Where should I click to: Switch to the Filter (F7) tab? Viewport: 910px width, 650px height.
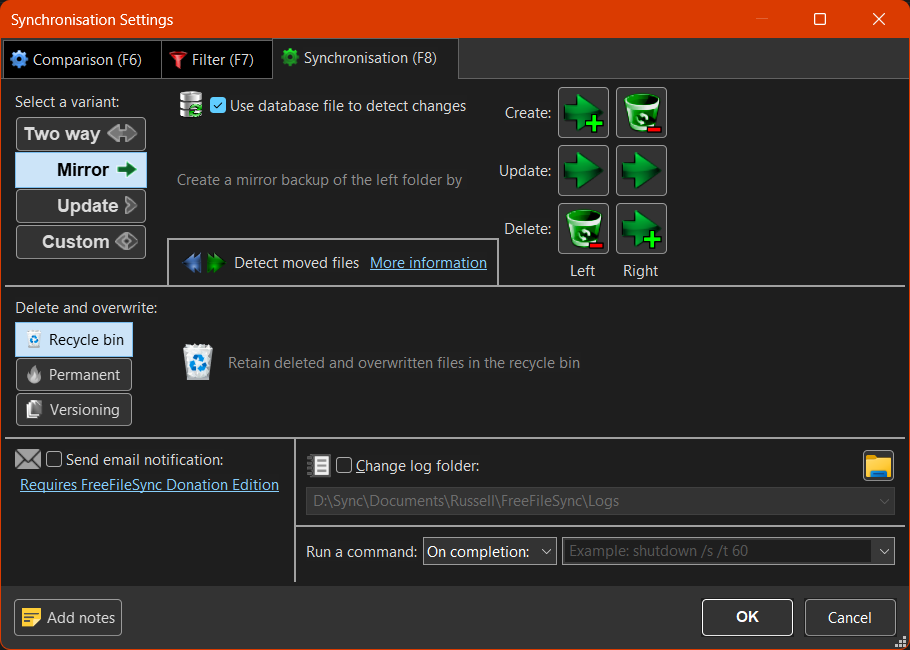tap(216, 59)
